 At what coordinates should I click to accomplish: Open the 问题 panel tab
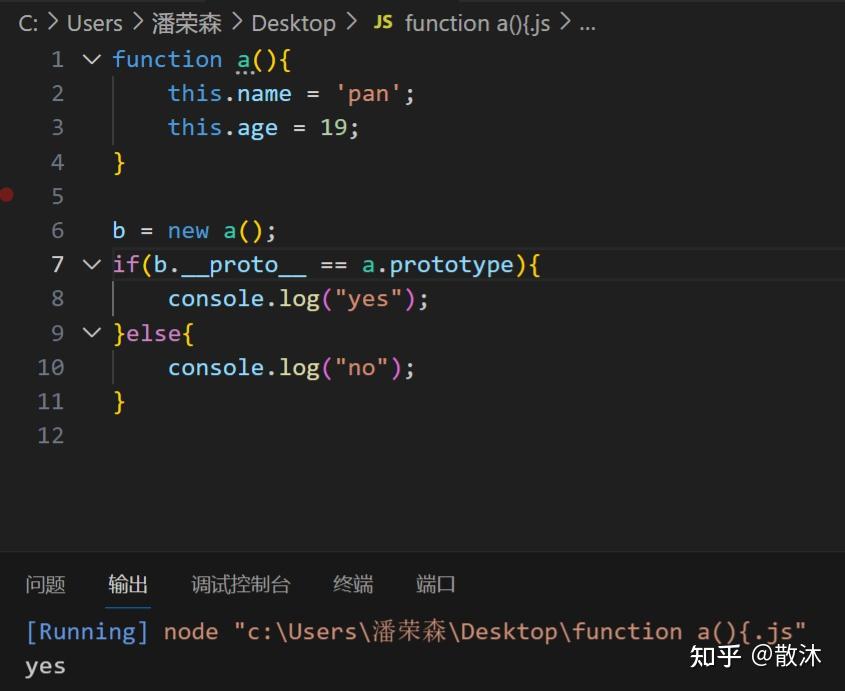tap(45, 585)
